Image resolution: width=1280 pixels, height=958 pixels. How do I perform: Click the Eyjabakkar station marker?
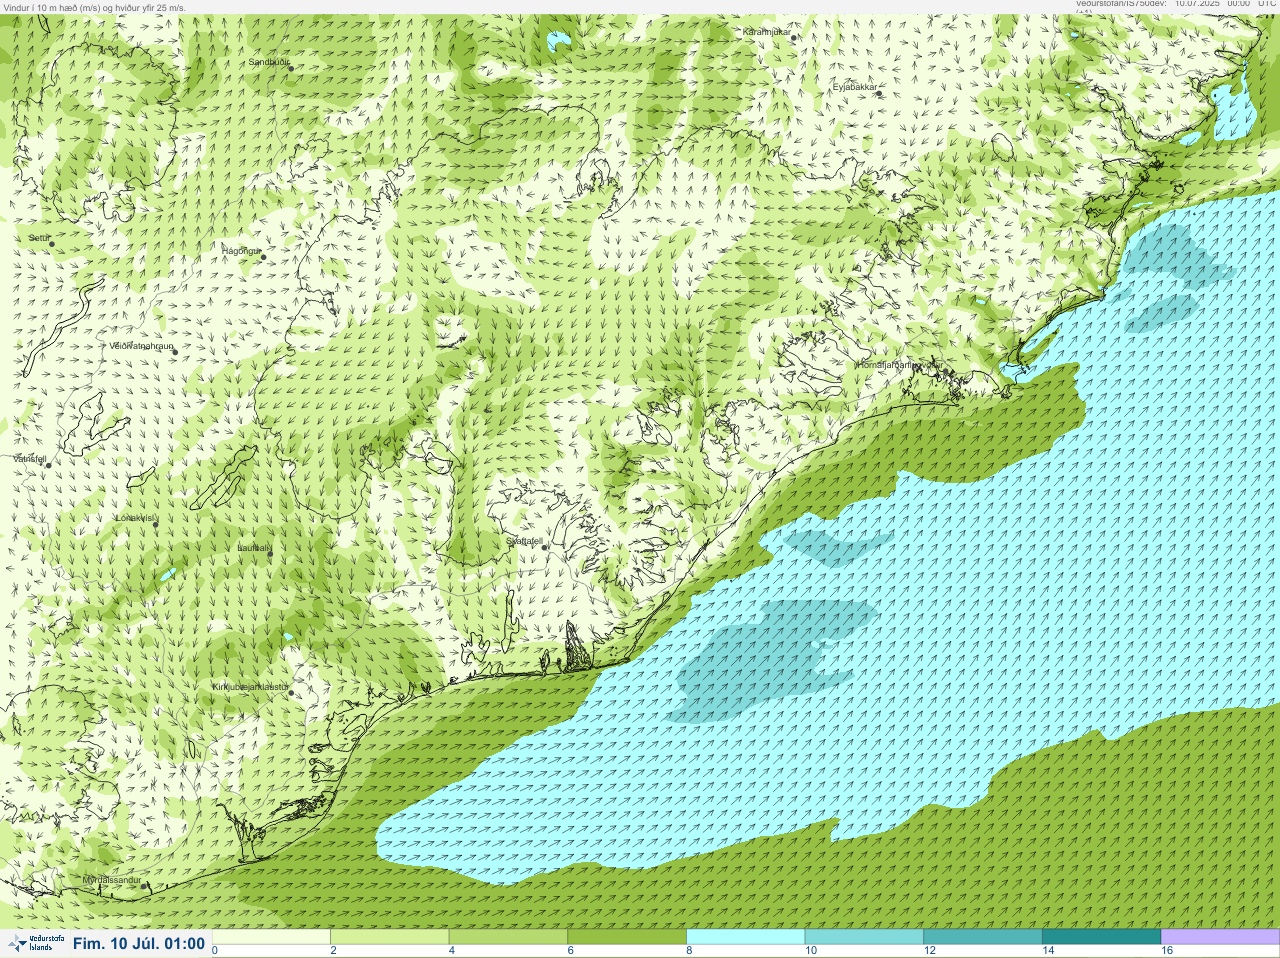pyautogui.click(x=881, y=92)
